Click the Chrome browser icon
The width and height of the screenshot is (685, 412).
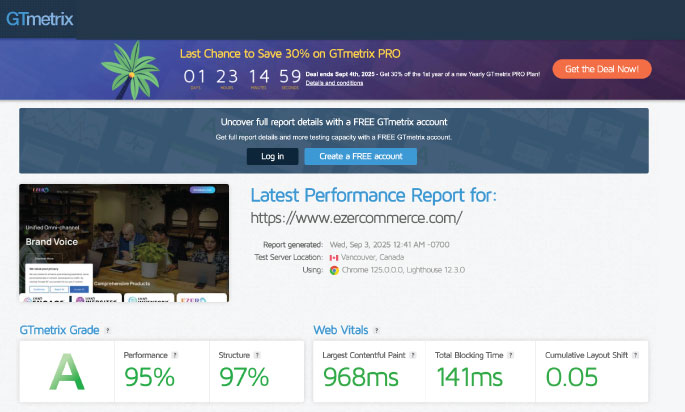tap(334, 270)
